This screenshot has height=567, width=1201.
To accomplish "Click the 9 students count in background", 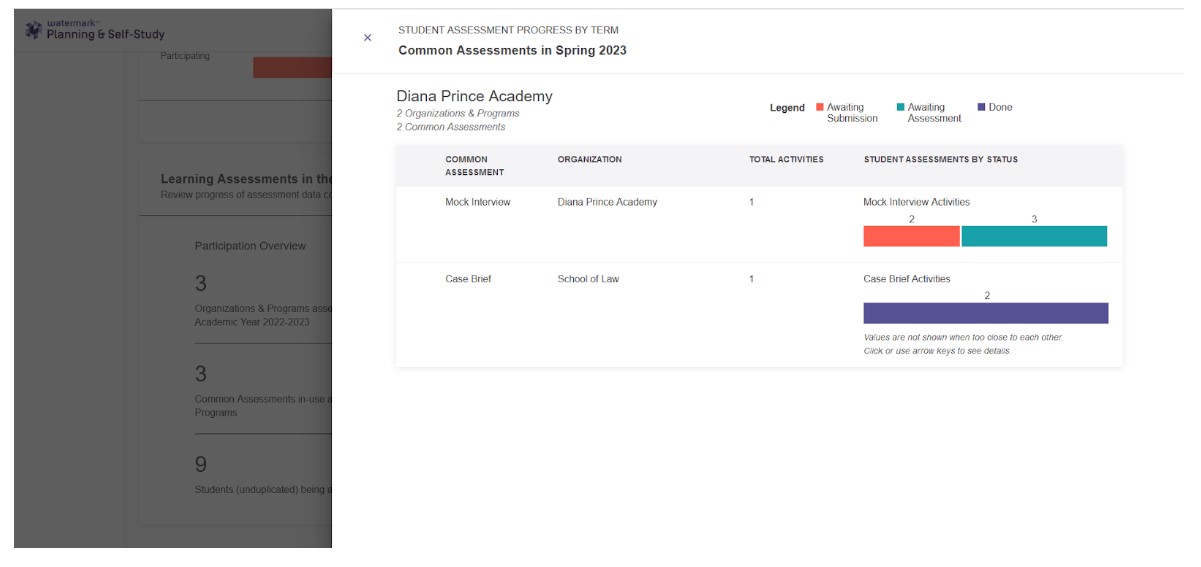I will pos(201,465).
